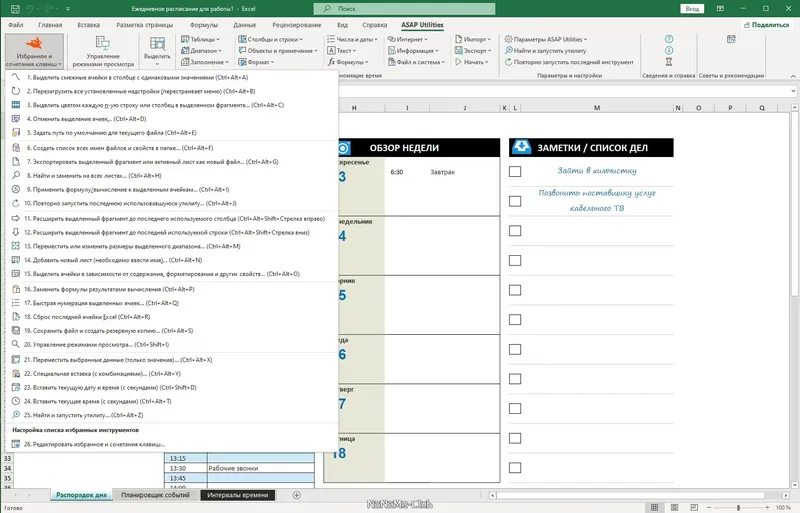This screenshot has width=800, height=513.
Task: Tick the eighth checkbox in the notes list
Action: tap(515, 379)
